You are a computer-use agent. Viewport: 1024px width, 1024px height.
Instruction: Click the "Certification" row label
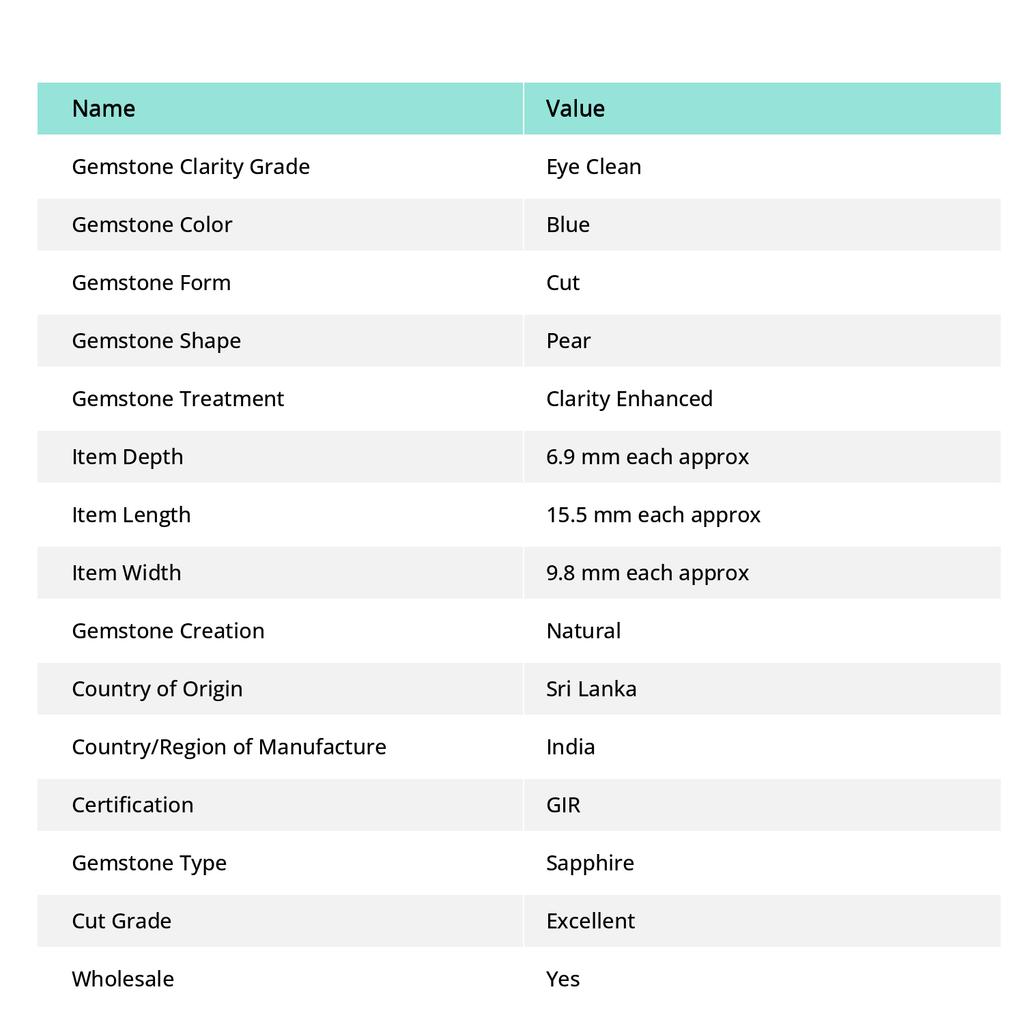tap(132, 805)
